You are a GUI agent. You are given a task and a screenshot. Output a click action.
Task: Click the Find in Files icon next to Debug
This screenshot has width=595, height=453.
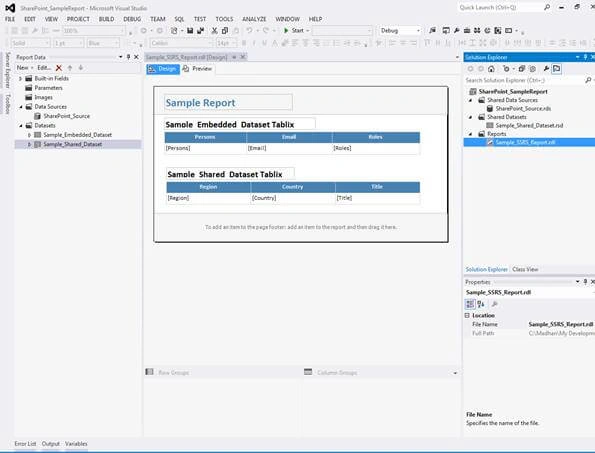tap(432, 31)
